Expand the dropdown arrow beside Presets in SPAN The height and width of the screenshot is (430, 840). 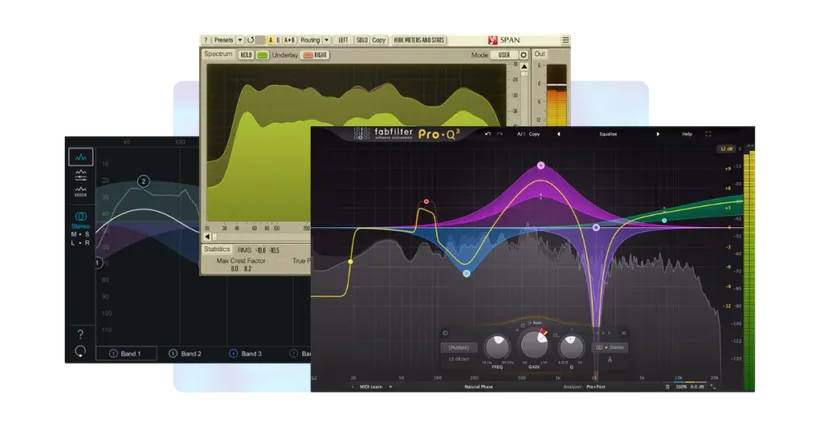[240, 40]
